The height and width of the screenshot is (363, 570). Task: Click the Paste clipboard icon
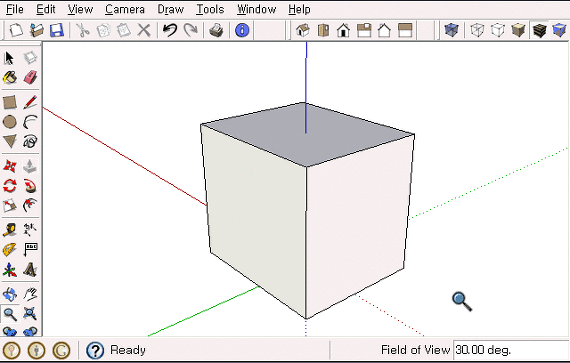(x=124, y=30)
